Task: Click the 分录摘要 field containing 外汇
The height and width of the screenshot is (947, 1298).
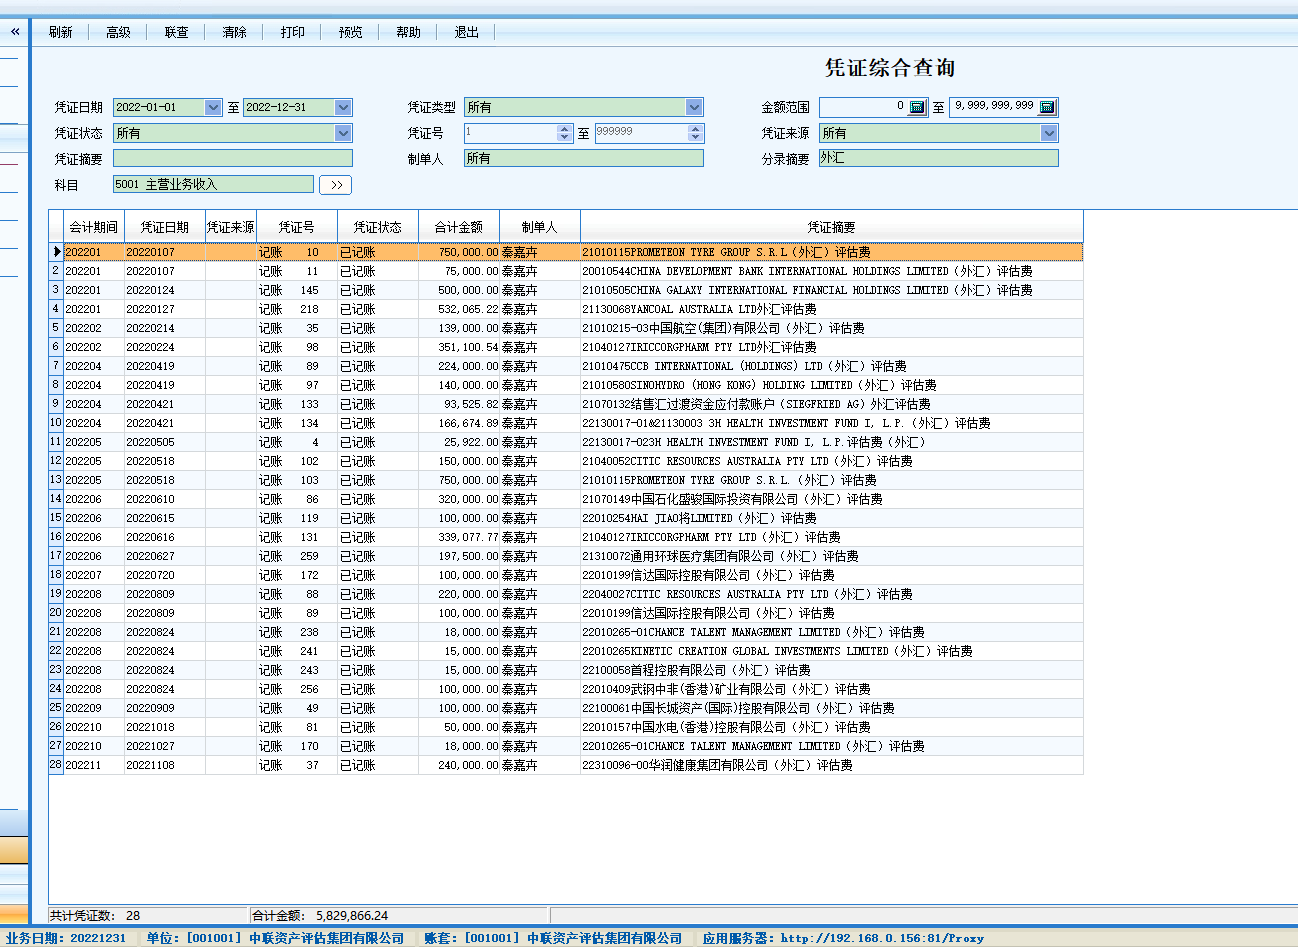Action: 937,158
